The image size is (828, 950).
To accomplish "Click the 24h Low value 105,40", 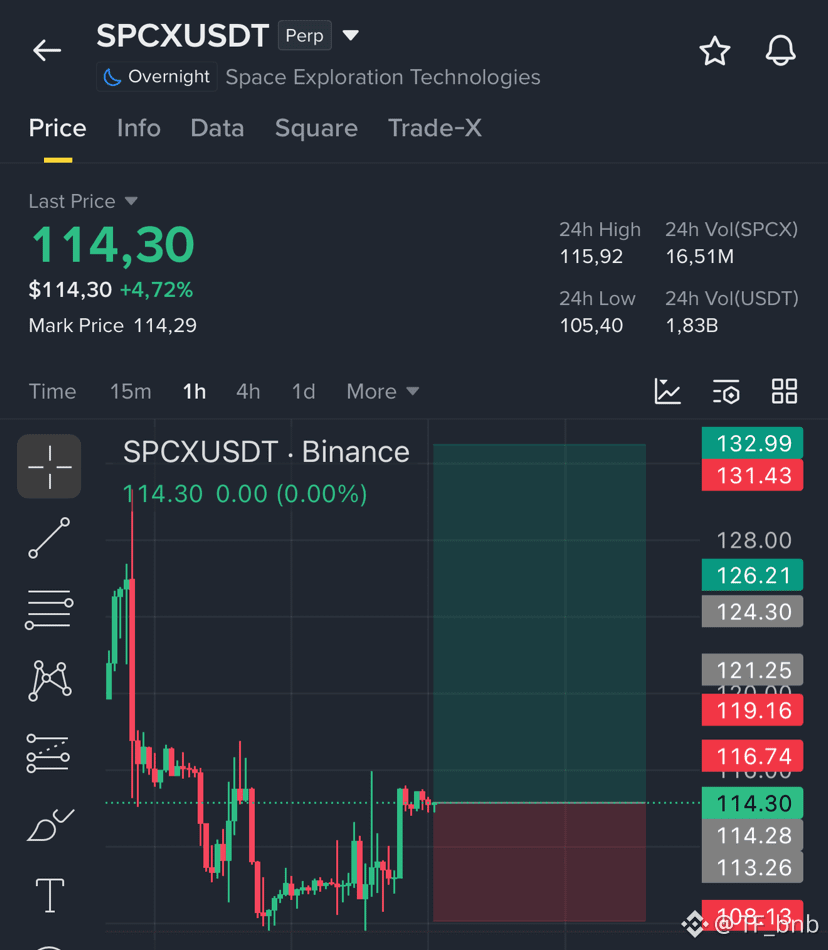I will pyautogui.click(x=591, y=325).
